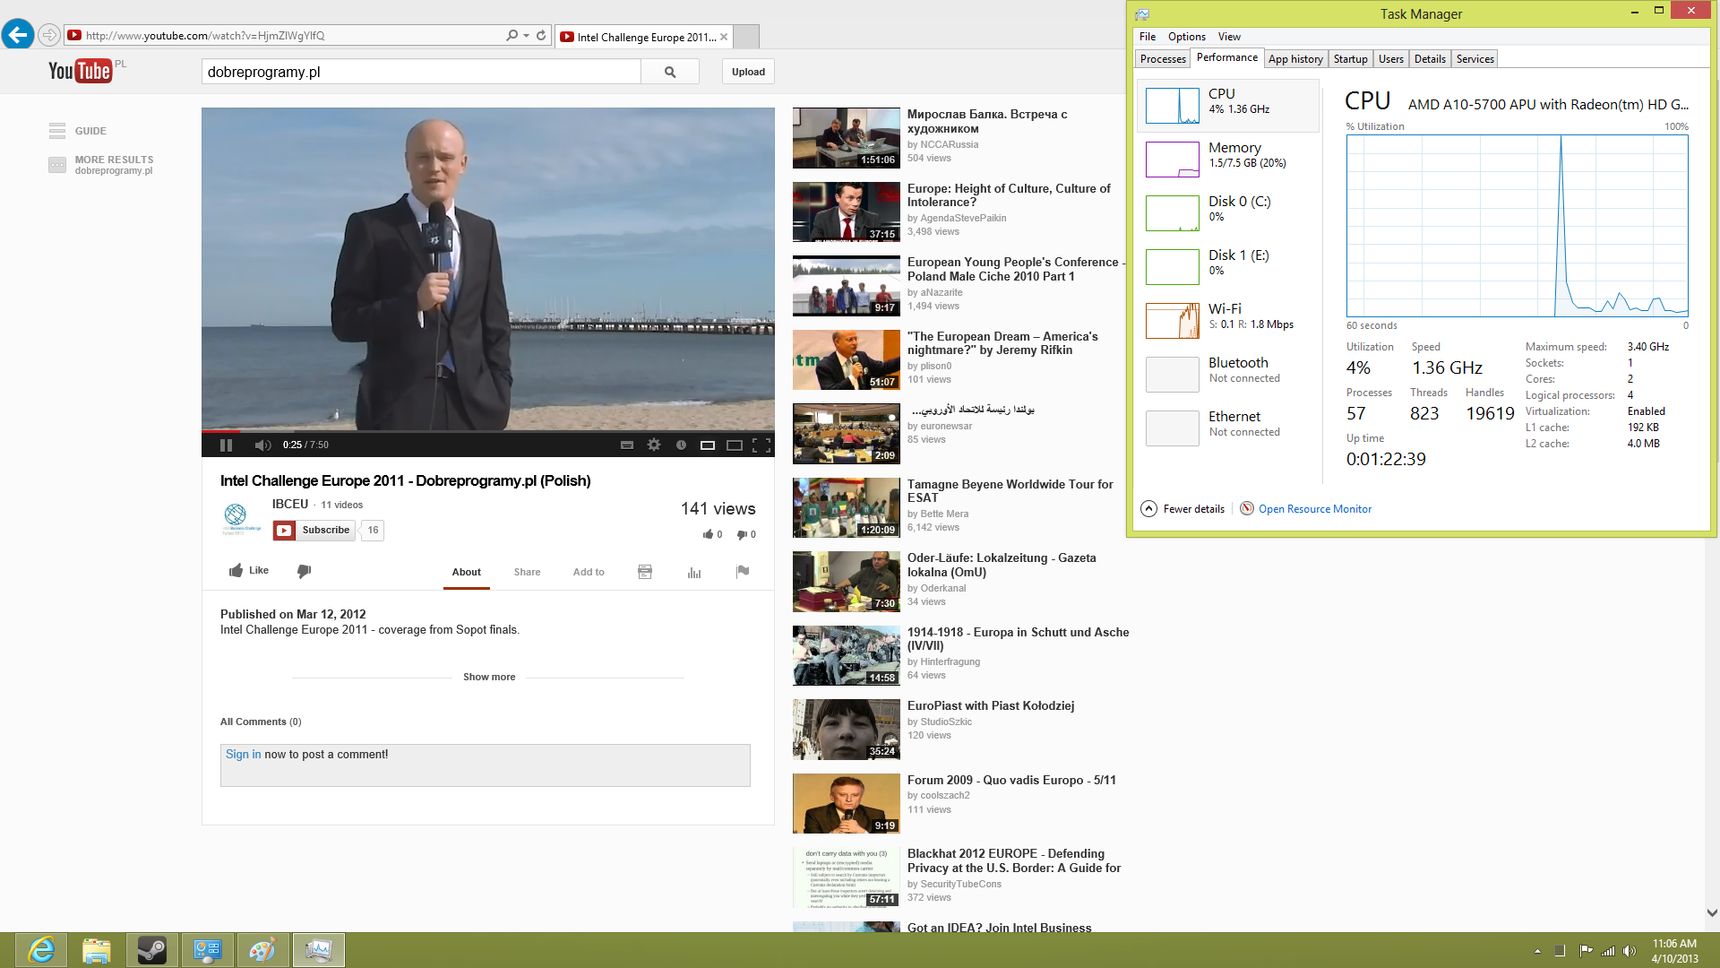Click the Watch Later clock icon
Viewport: 1720px width, 968px height.
(681, 445)
